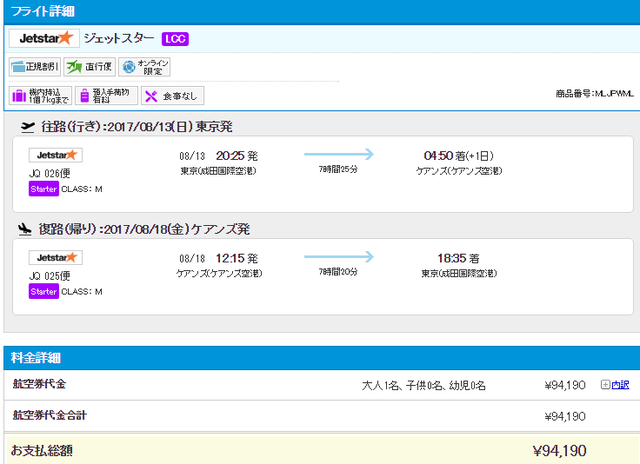Click the JQ 025便 flight number

pos(49,276)
